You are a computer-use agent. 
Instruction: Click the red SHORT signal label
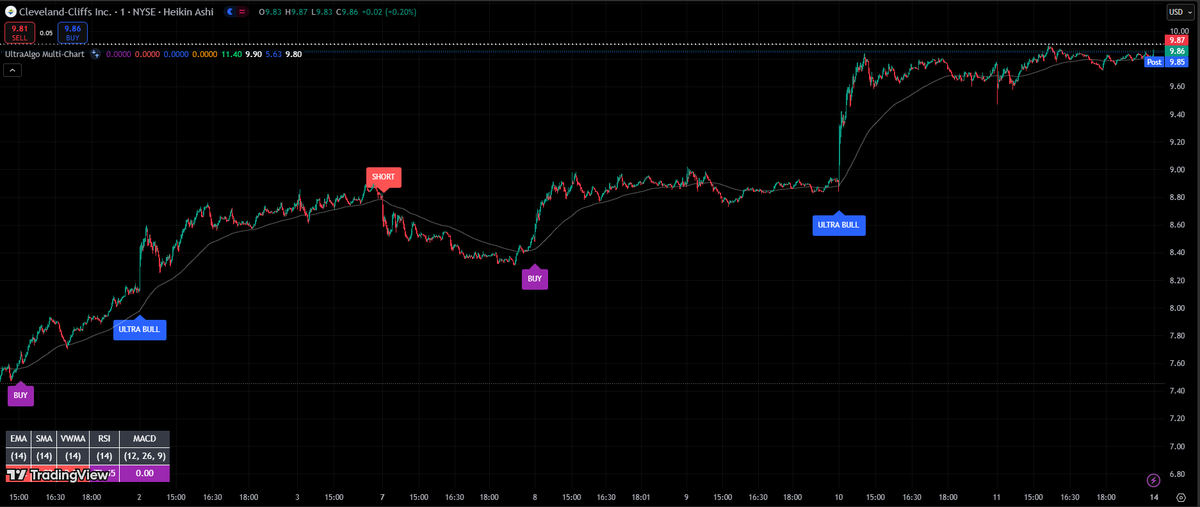click(383, 177)
